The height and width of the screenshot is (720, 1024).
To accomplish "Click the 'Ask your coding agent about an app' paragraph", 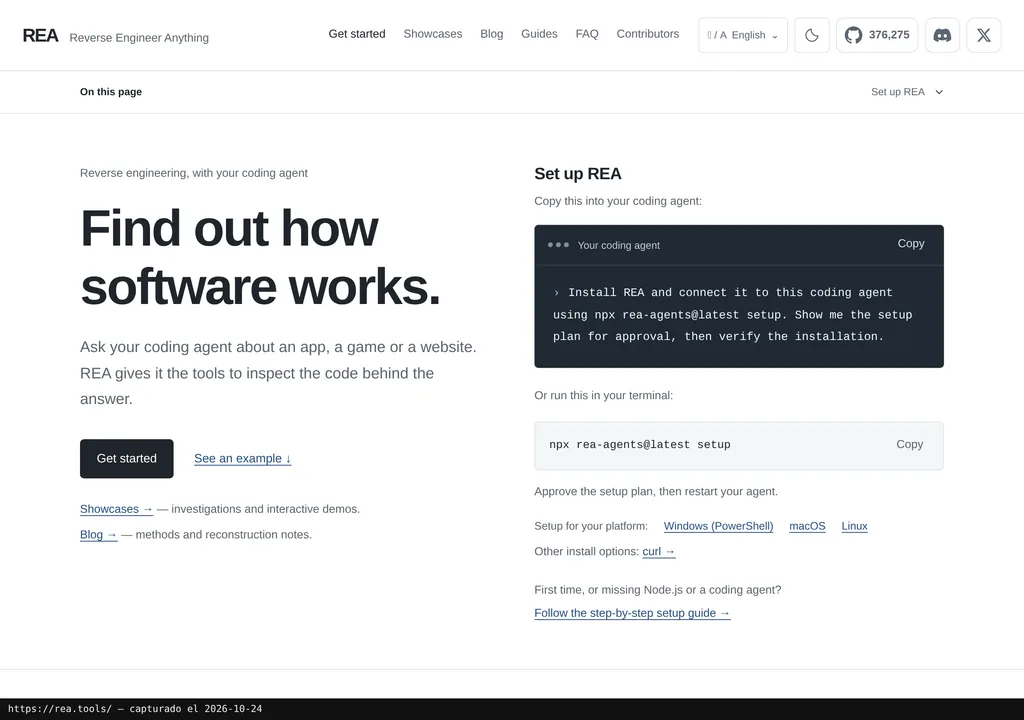I will tap(278, 373).
